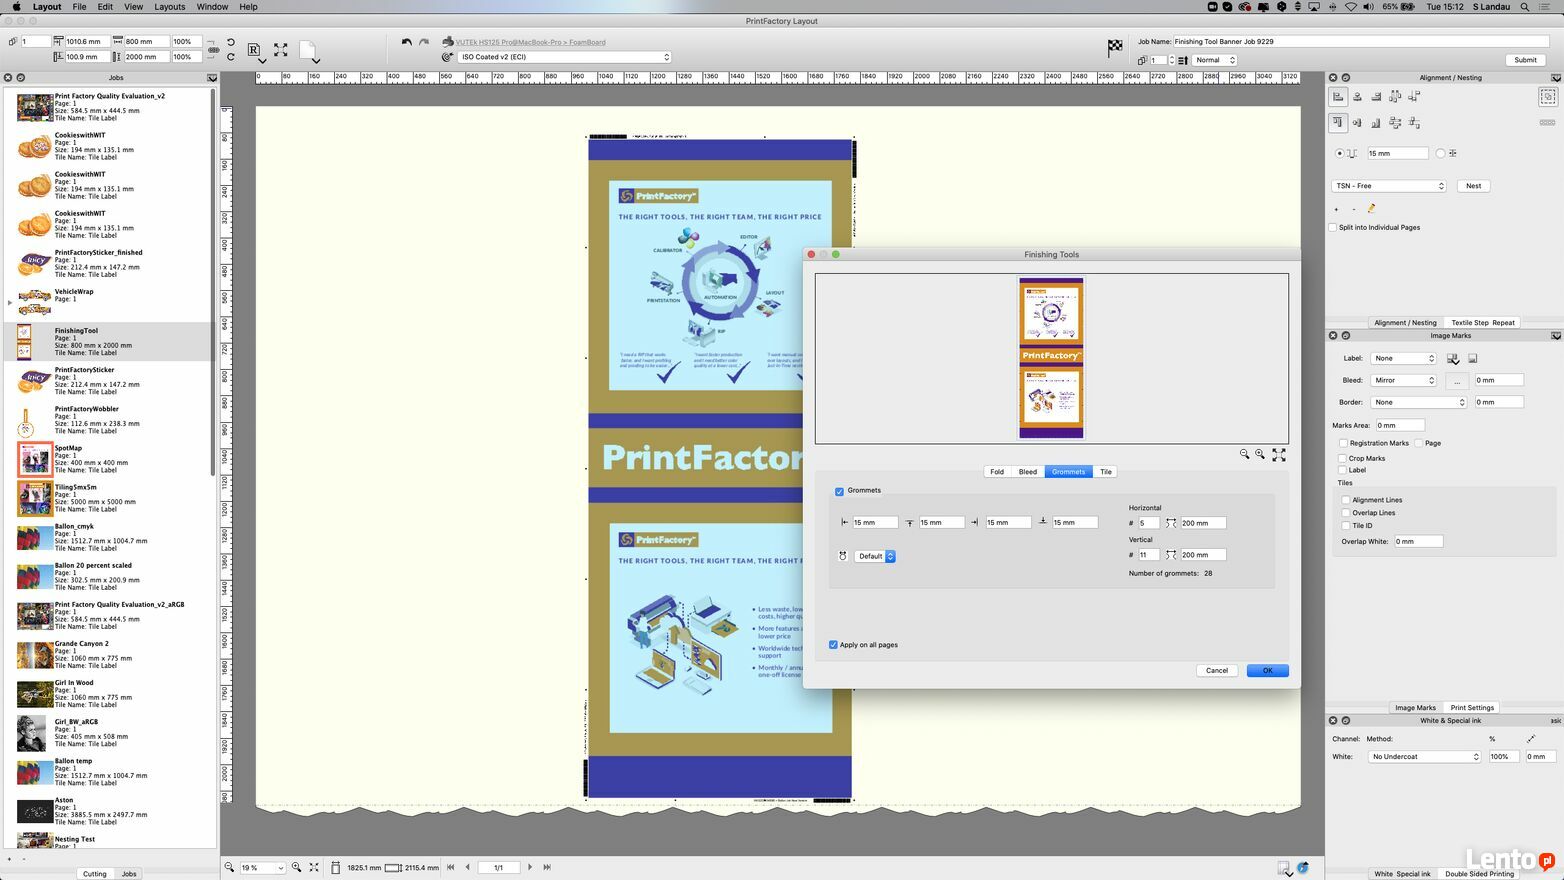Click align bottom edges icon in Alignment panel

click(1376, 123)
